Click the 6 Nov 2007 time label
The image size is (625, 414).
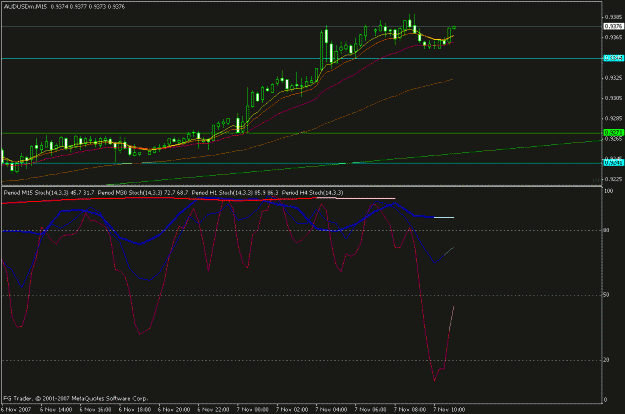[x=17, y=410]
